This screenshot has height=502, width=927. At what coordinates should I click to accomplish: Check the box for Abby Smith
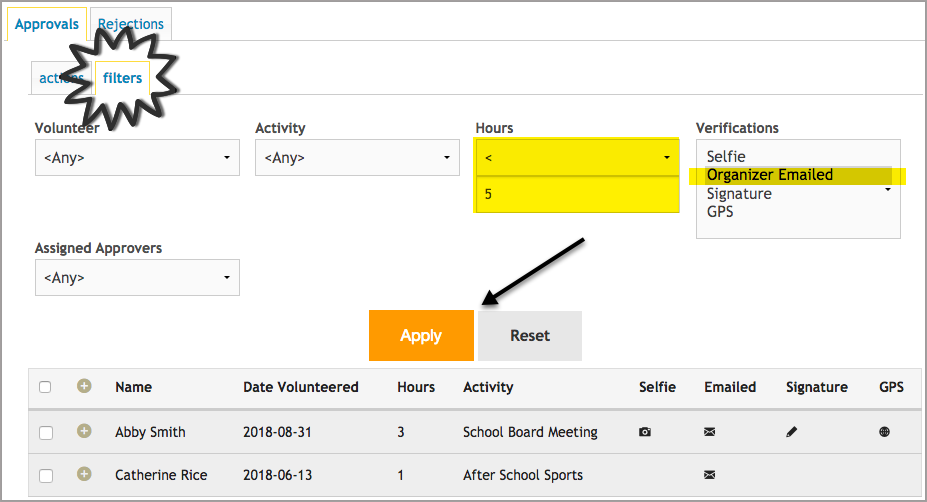coord(45,432)
